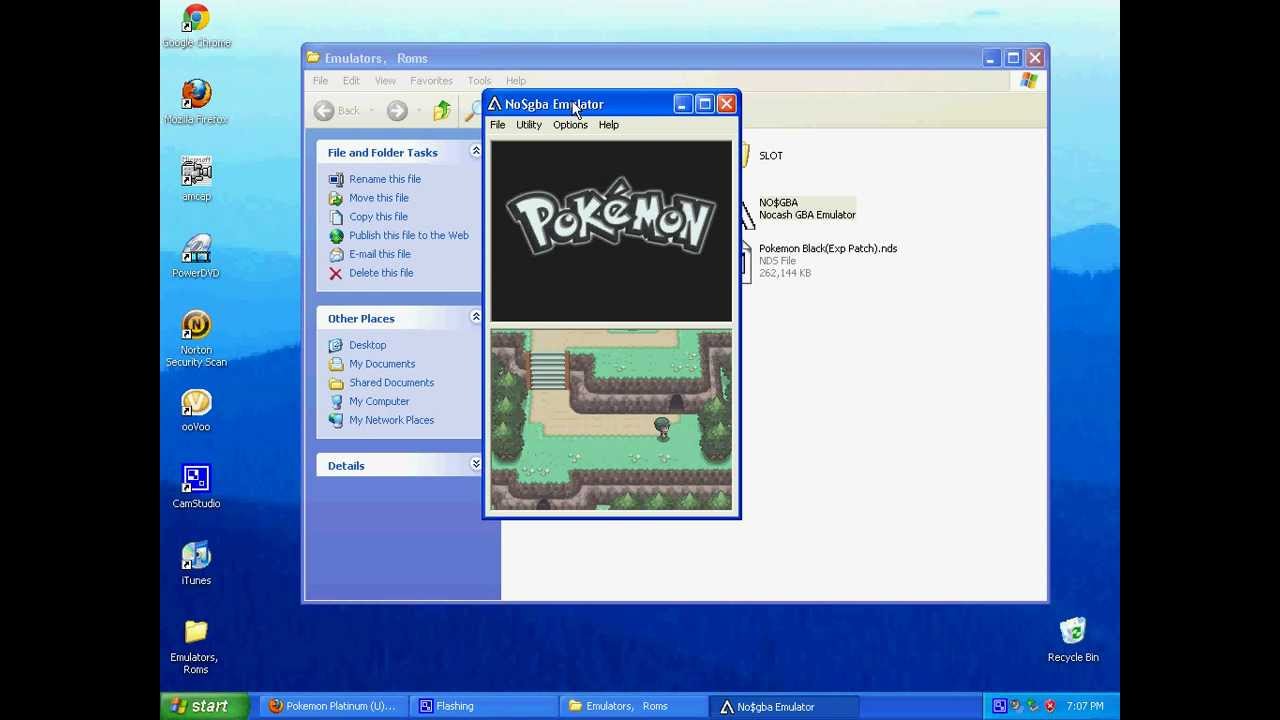Image resolution: width=1280 pixels, height=720 pixels.
Task: Click the Move this file icon
Action: point(336,198)
